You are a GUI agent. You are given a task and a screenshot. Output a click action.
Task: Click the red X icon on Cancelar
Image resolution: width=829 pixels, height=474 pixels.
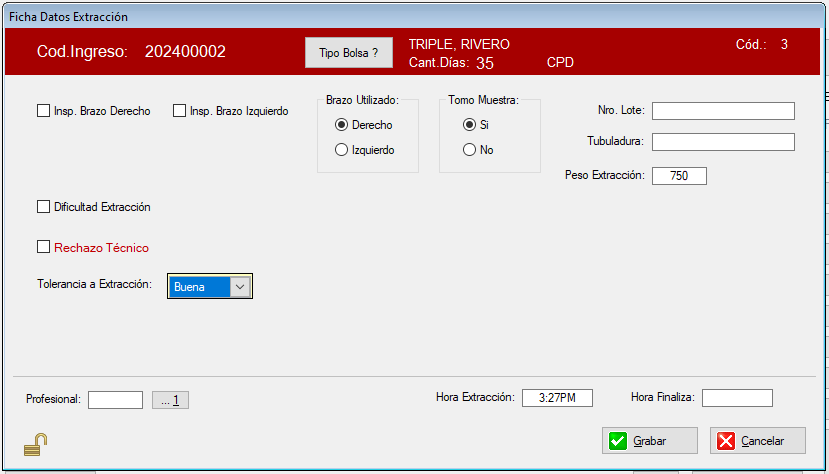tap(726, 441)
